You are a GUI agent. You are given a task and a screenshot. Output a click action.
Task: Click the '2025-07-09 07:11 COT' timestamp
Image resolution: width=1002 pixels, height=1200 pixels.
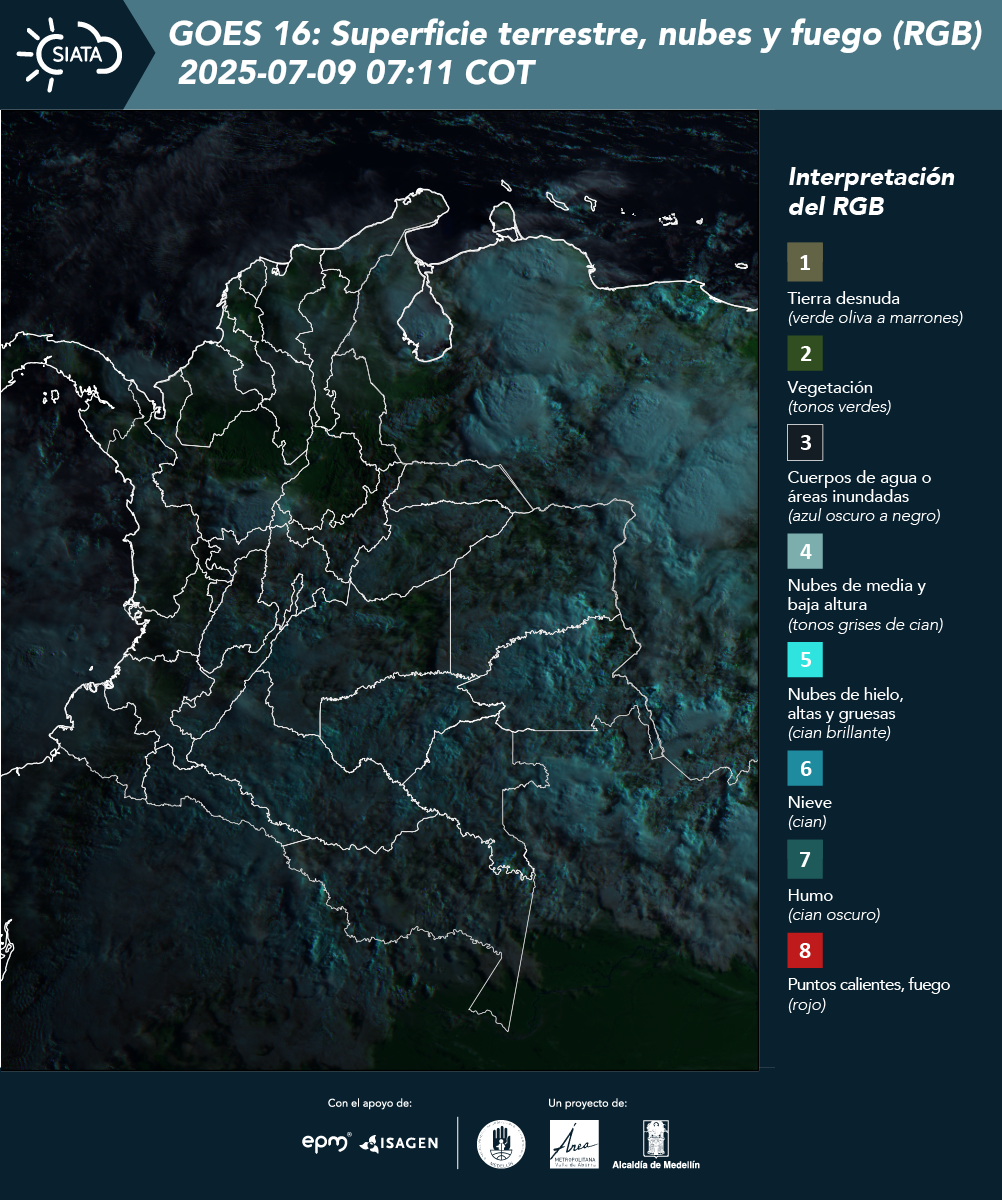pos(357,73)
